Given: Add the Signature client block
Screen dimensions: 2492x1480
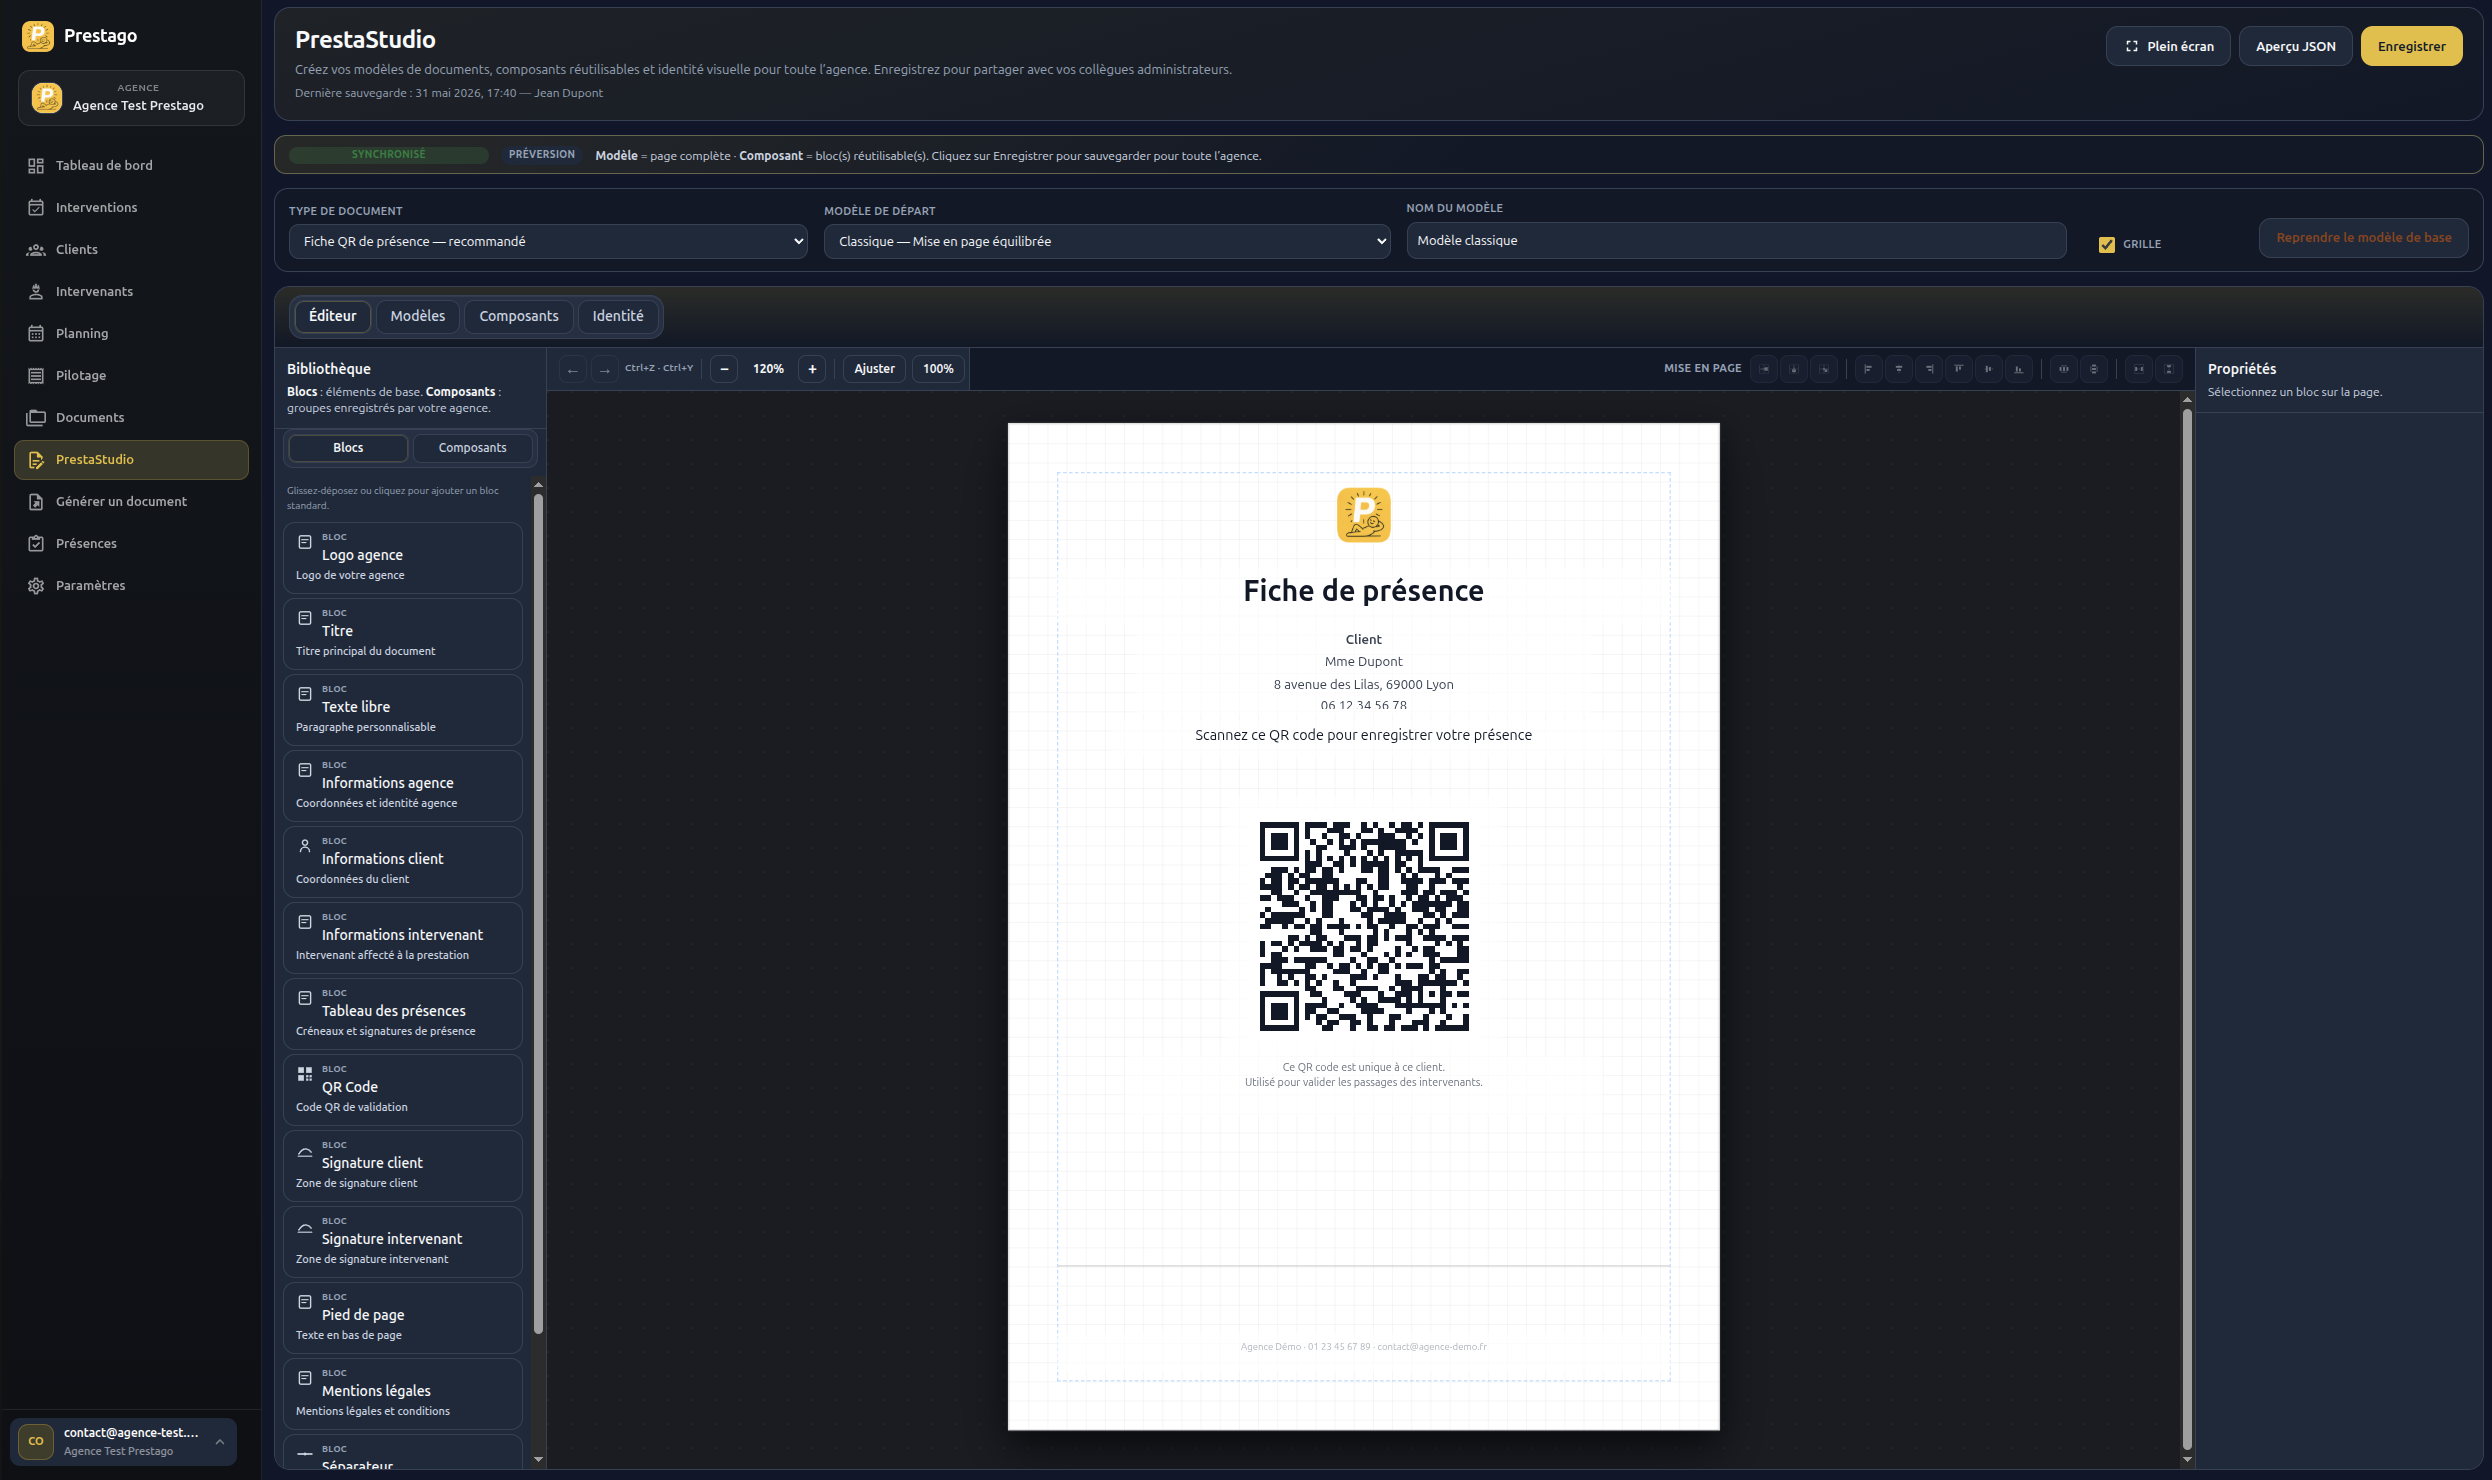Looking at the screenshot, I should click(x=403, y=1166).
